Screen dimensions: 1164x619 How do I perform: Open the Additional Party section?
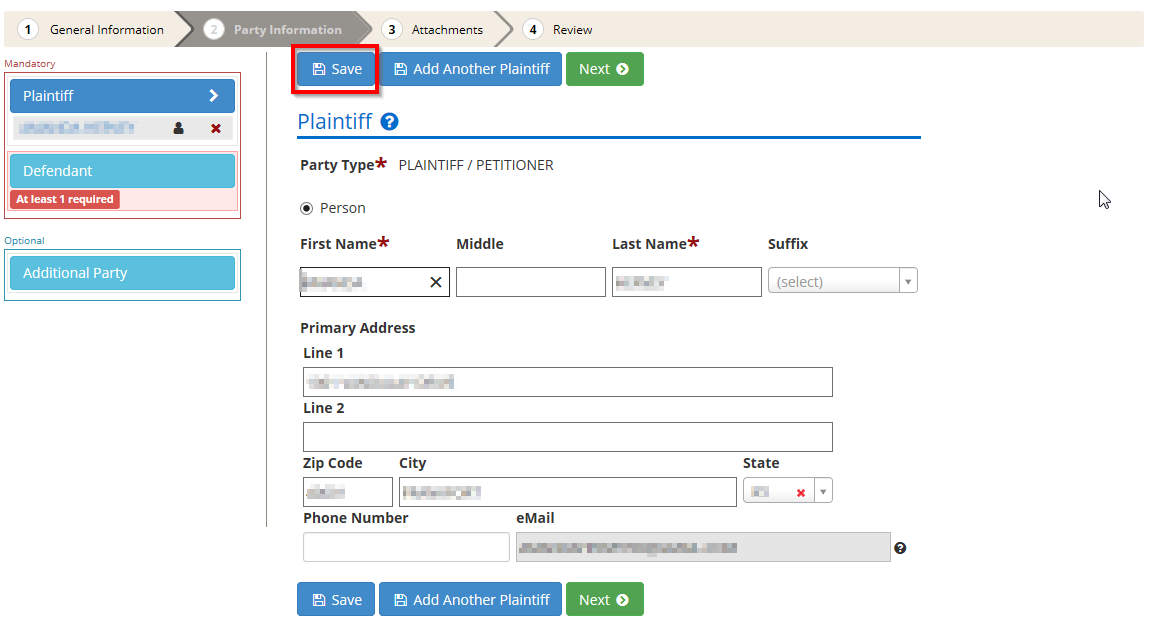[122, 273]
